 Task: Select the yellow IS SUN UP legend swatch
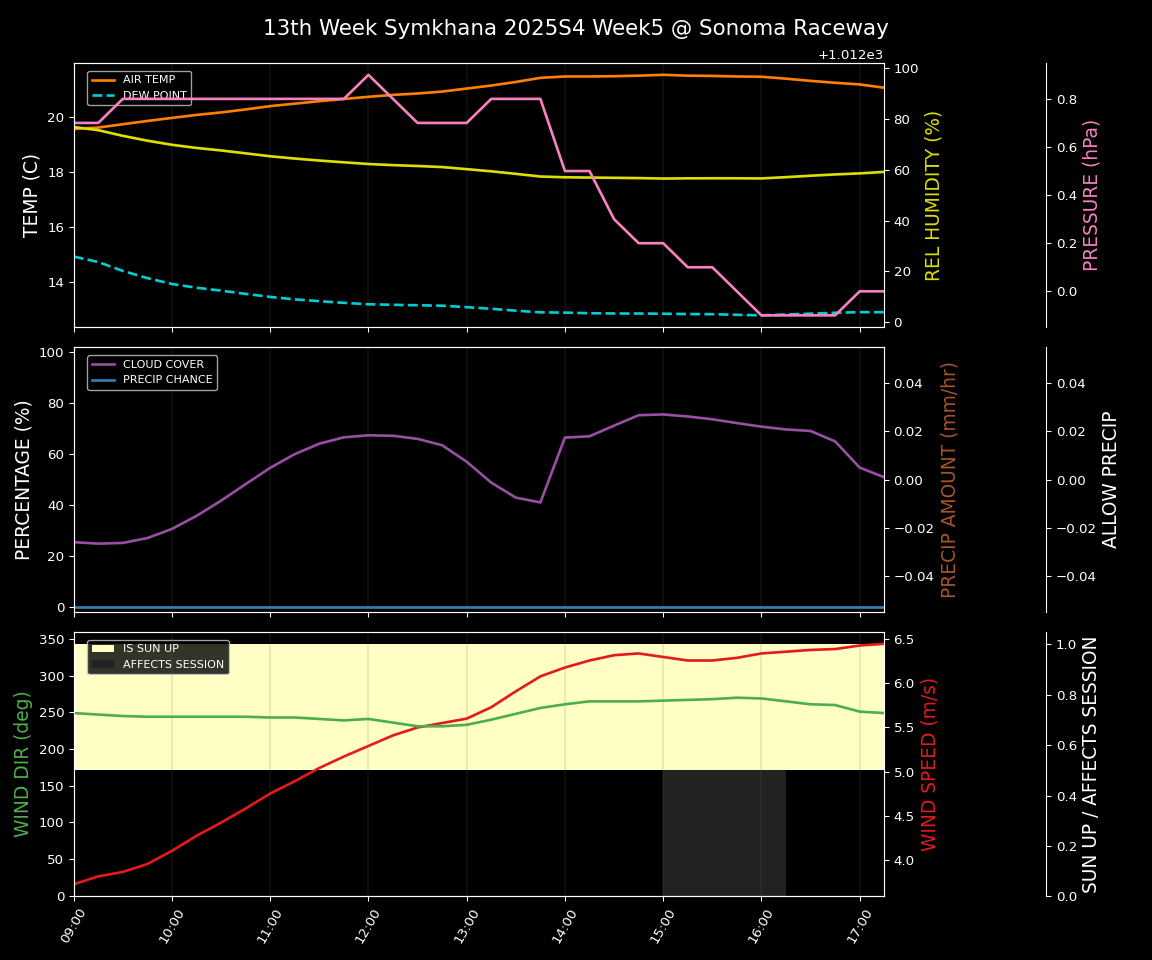[x=102, y=648]
